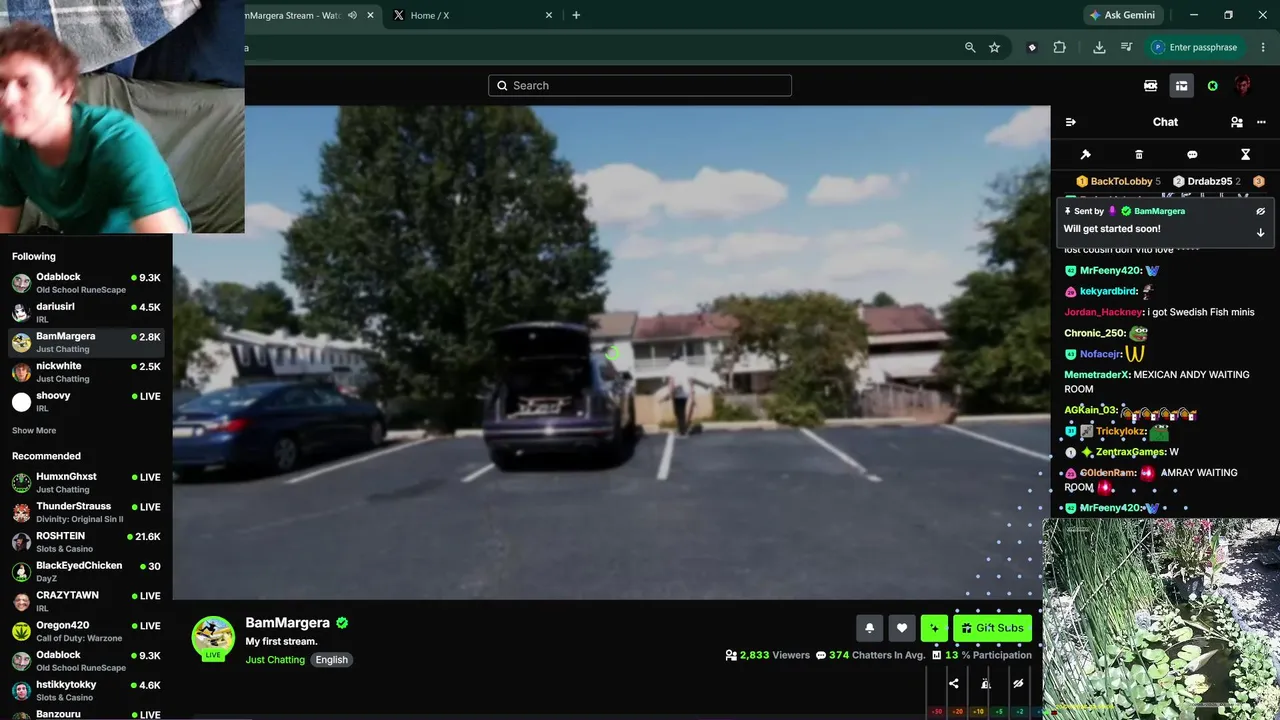Click the 2,833 Viewers count
1280x720 pixels.
point(767,655)
